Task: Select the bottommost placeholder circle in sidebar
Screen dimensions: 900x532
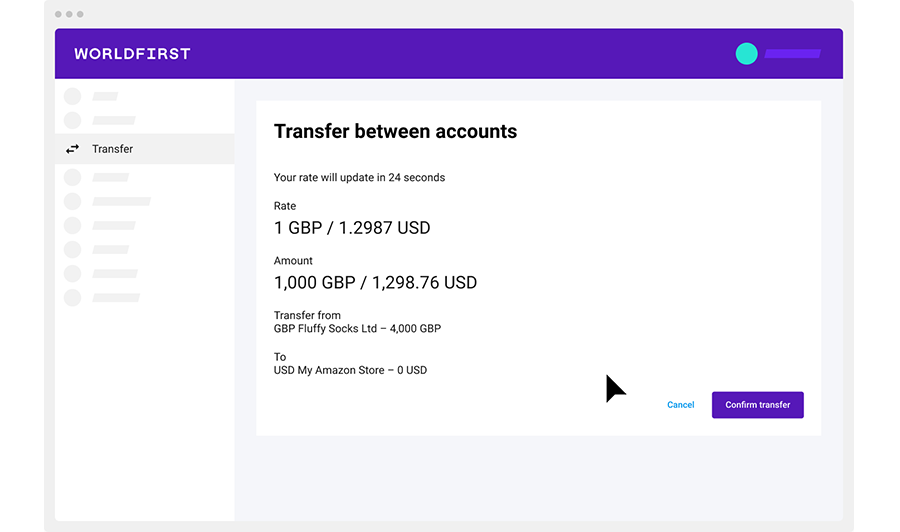Action: point(72,298)
